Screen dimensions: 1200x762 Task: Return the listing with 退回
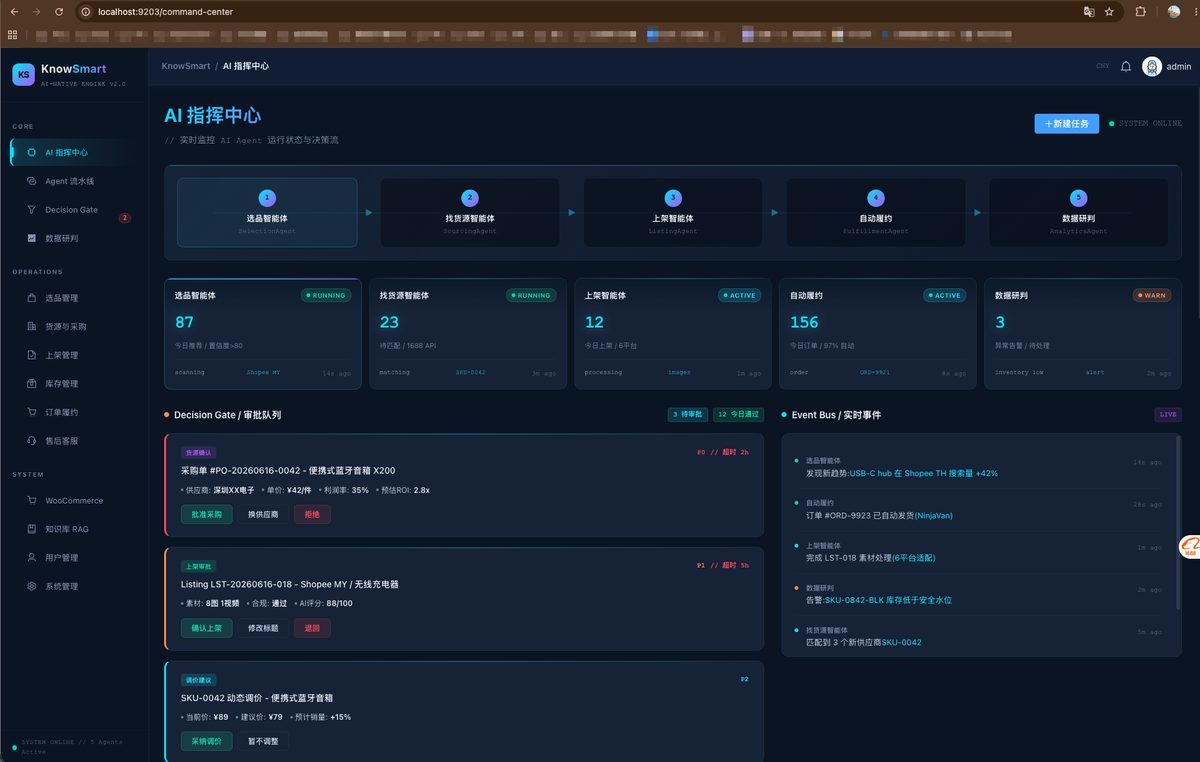(x=312, y=628)
